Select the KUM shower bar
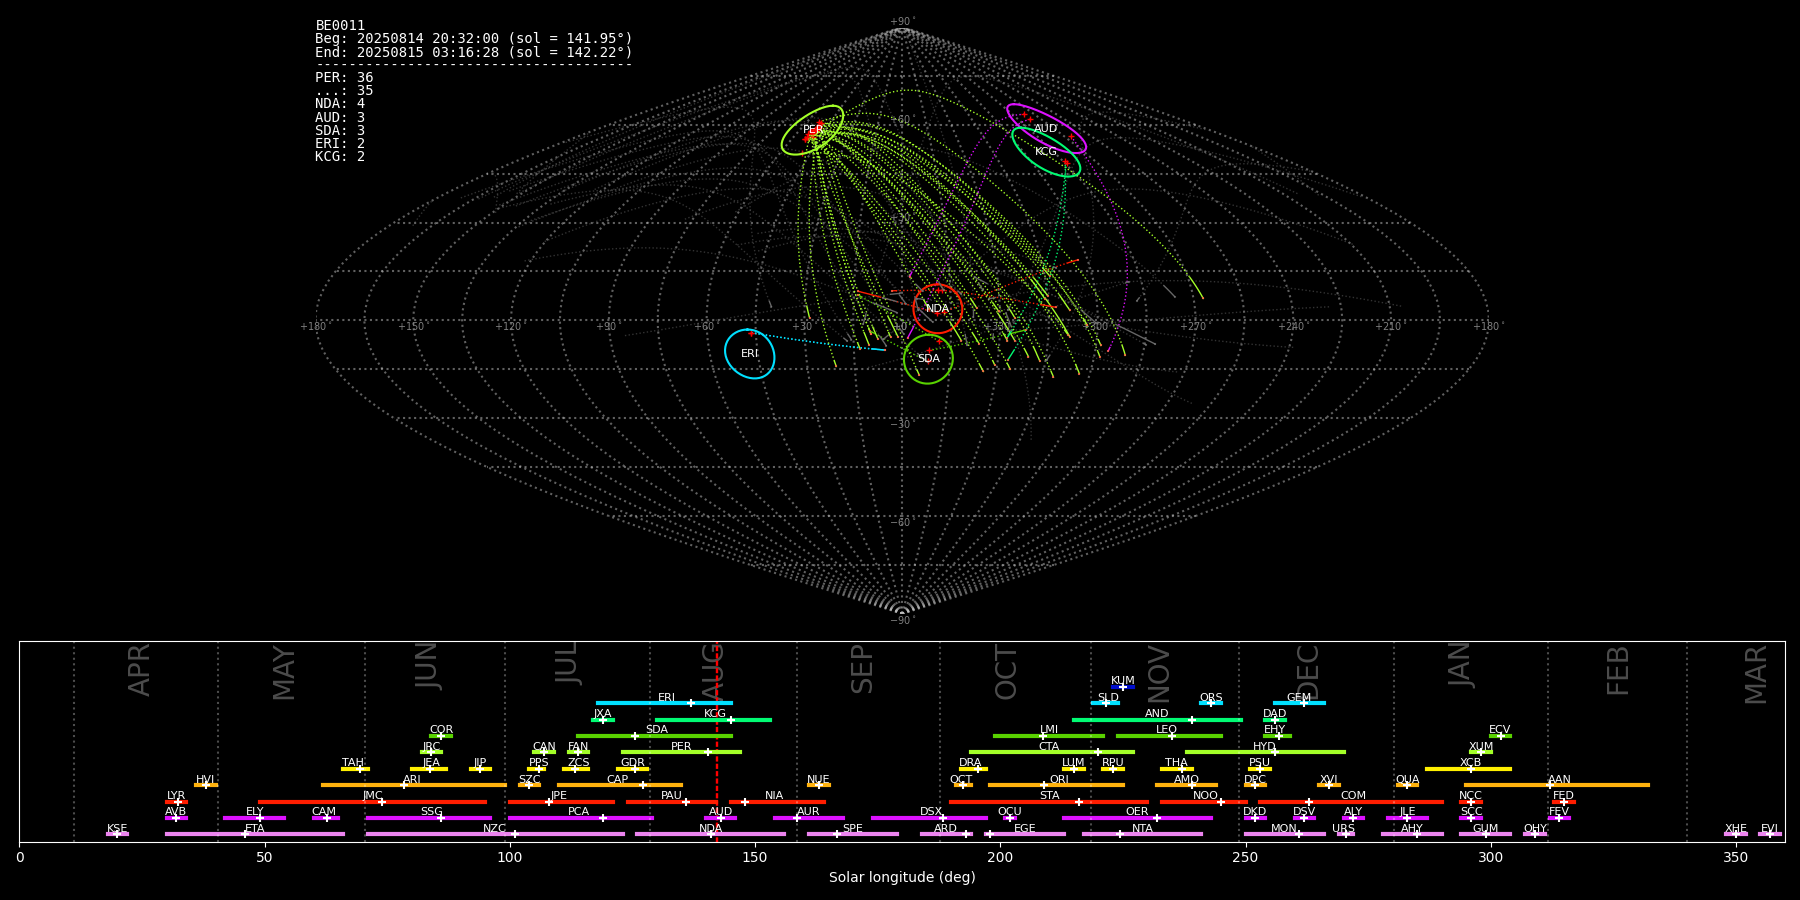This screenshot has height=900, width=1800. pyautogui.click(x=1123, y=687)
